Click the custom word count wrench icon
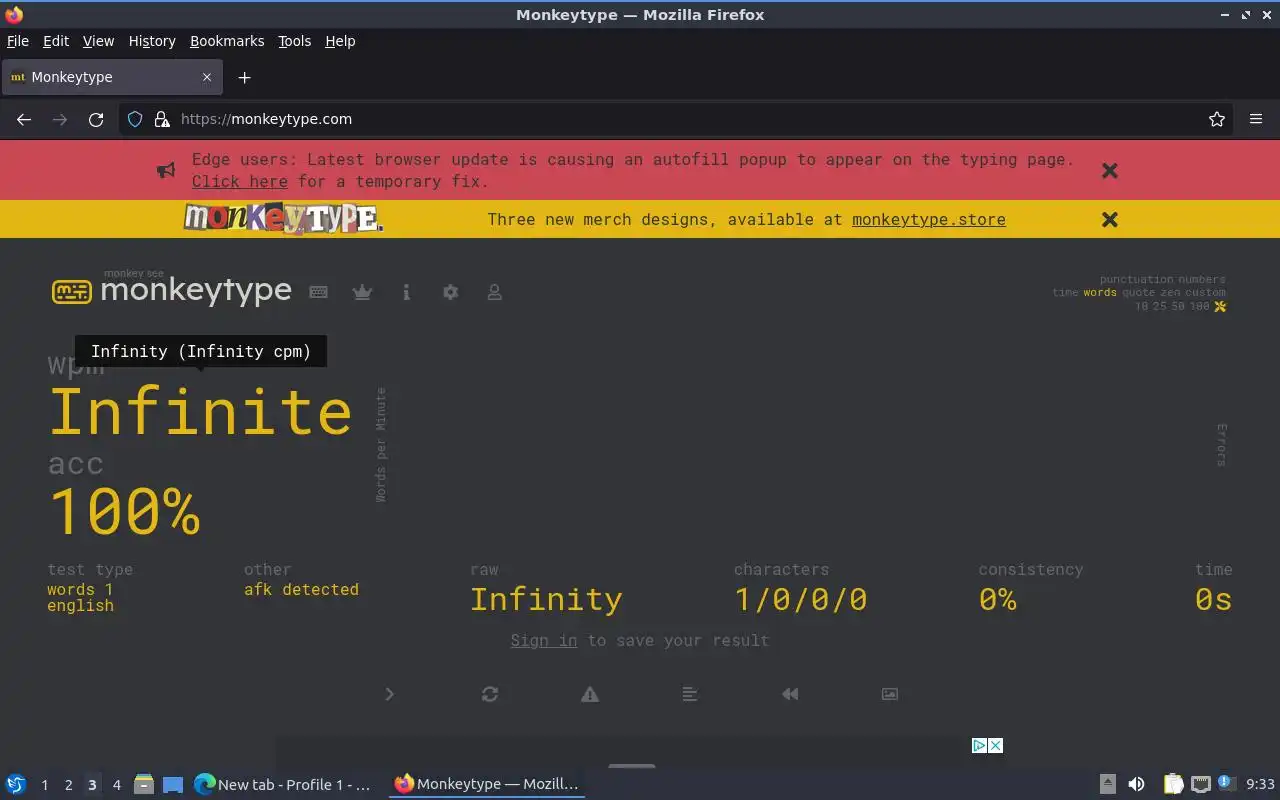Screen dimensions: 1280x800 tap(1220, 306)
